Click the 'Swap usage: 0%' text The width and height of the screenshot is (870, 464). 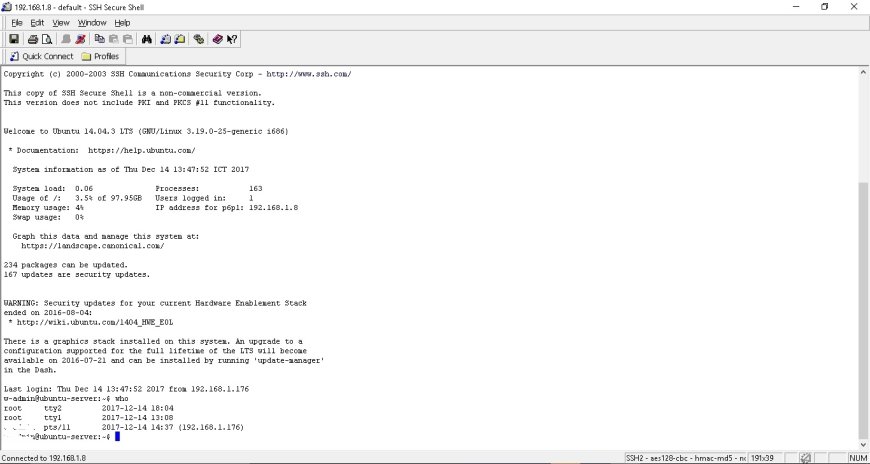pos(48,217)
